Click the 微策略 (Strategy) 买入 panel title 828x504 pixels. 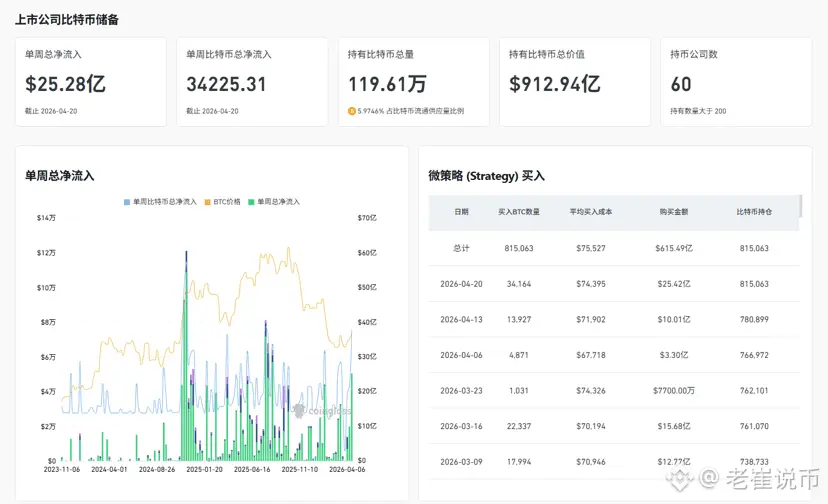coord(486,176)
